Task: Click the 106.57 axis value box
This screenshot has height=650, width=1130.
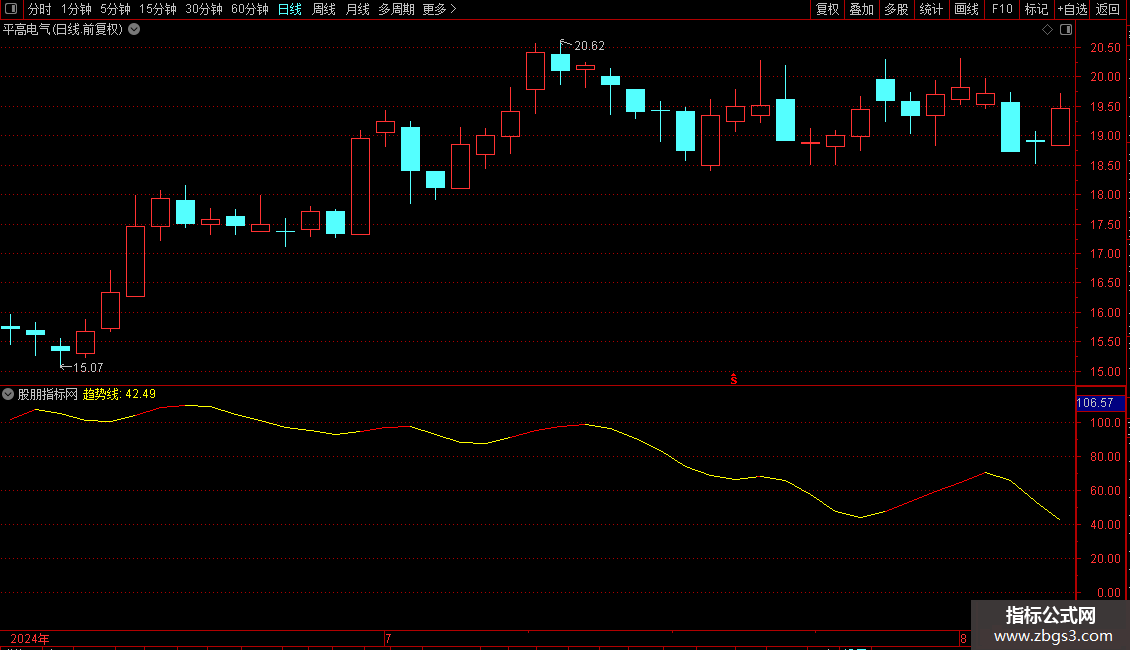Action: point(1100,403)
